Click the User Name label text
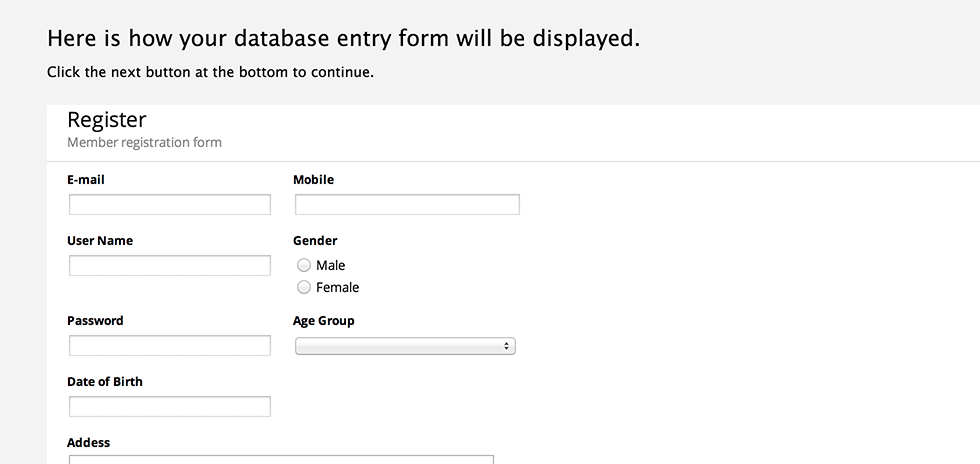 (100, 241)
